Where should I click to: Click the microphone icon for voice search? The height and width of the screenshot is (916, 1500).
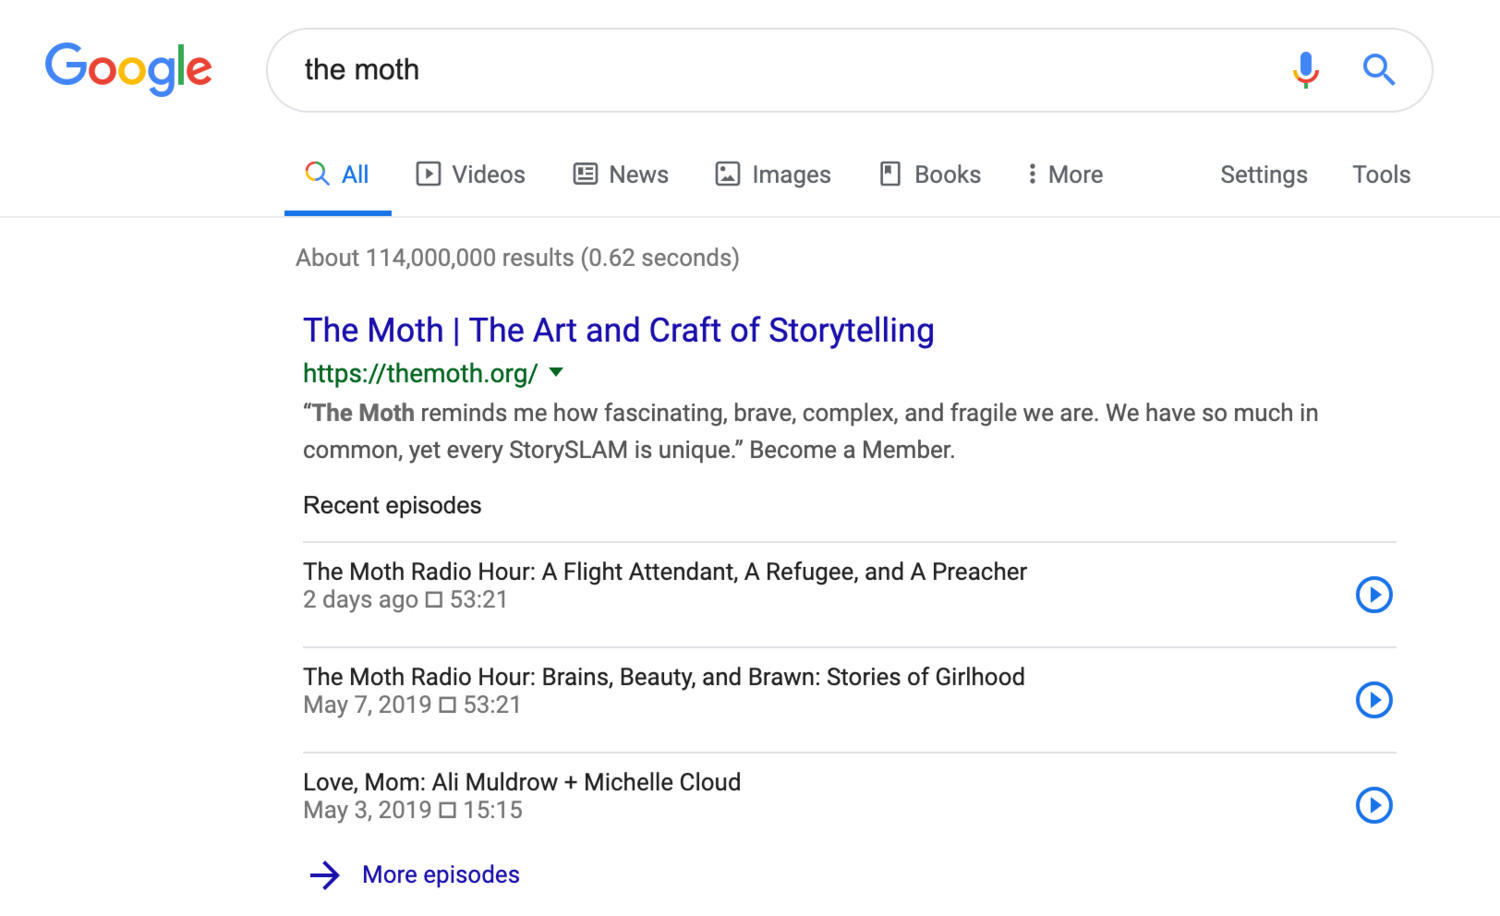click(x=1304, y=70)
